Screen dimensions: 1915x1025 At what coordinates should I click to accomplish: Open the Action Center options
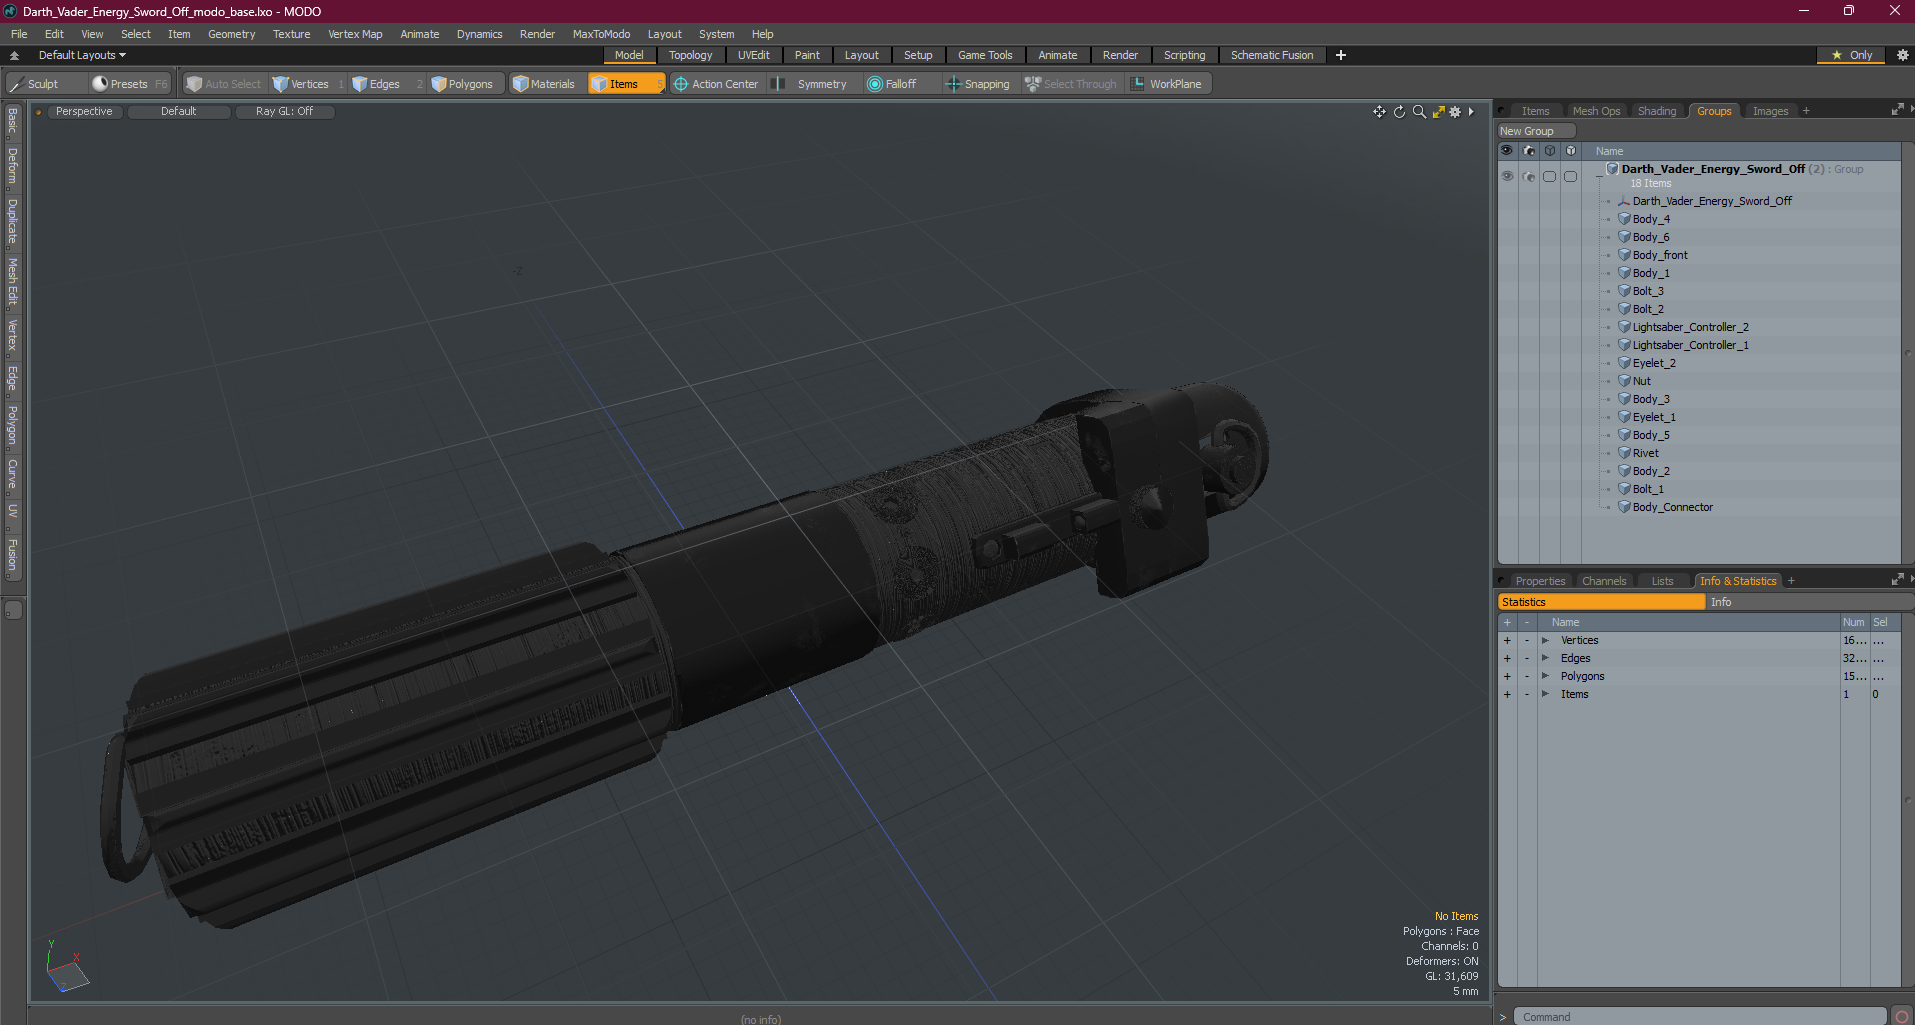point(716,84)
